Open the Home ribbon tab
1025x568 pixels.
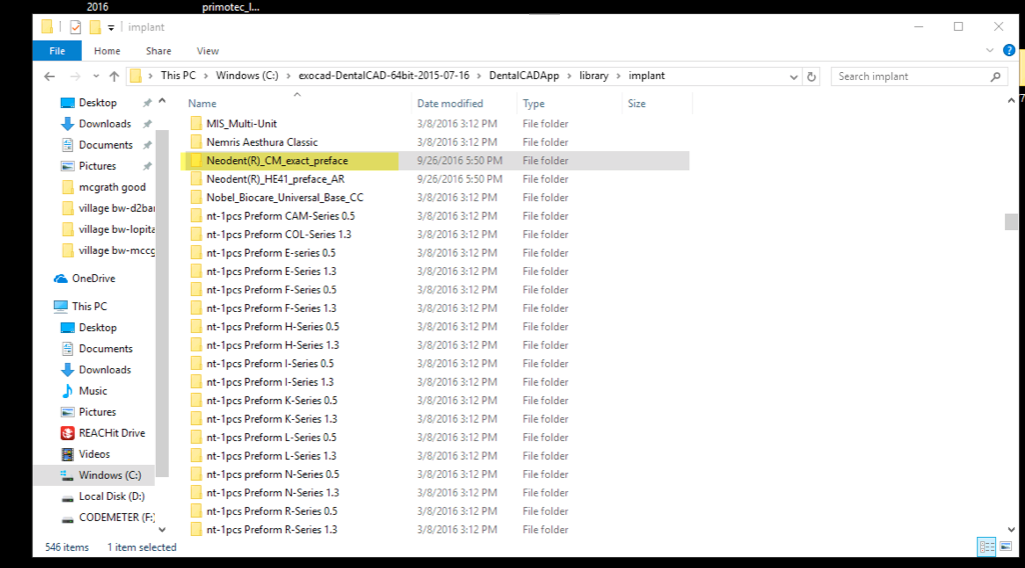click(x=107, y=51)
